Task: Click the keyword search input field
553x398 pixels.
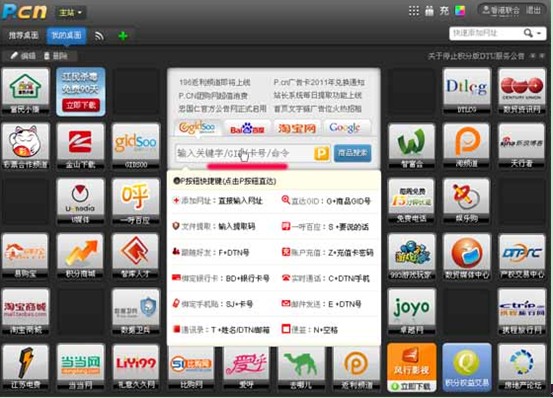Action: coord(244,153)
